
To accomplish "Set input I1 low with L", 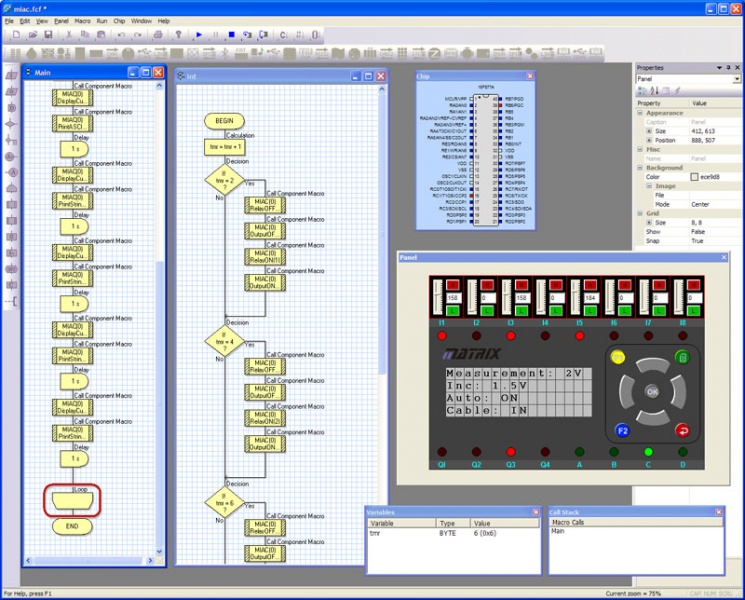I will 452,311.
